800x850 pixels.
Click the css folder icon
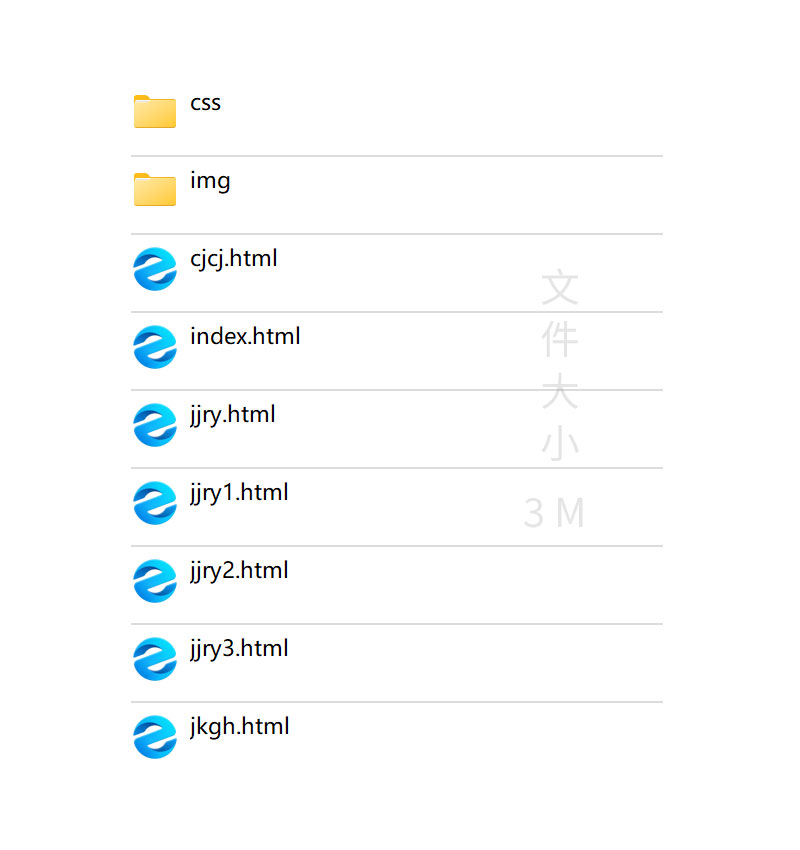coord(155,111)
